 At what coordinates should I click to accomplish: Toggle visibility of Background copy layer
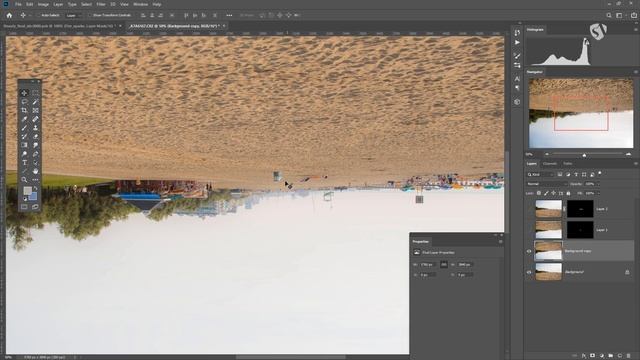[x=529, y=251]
